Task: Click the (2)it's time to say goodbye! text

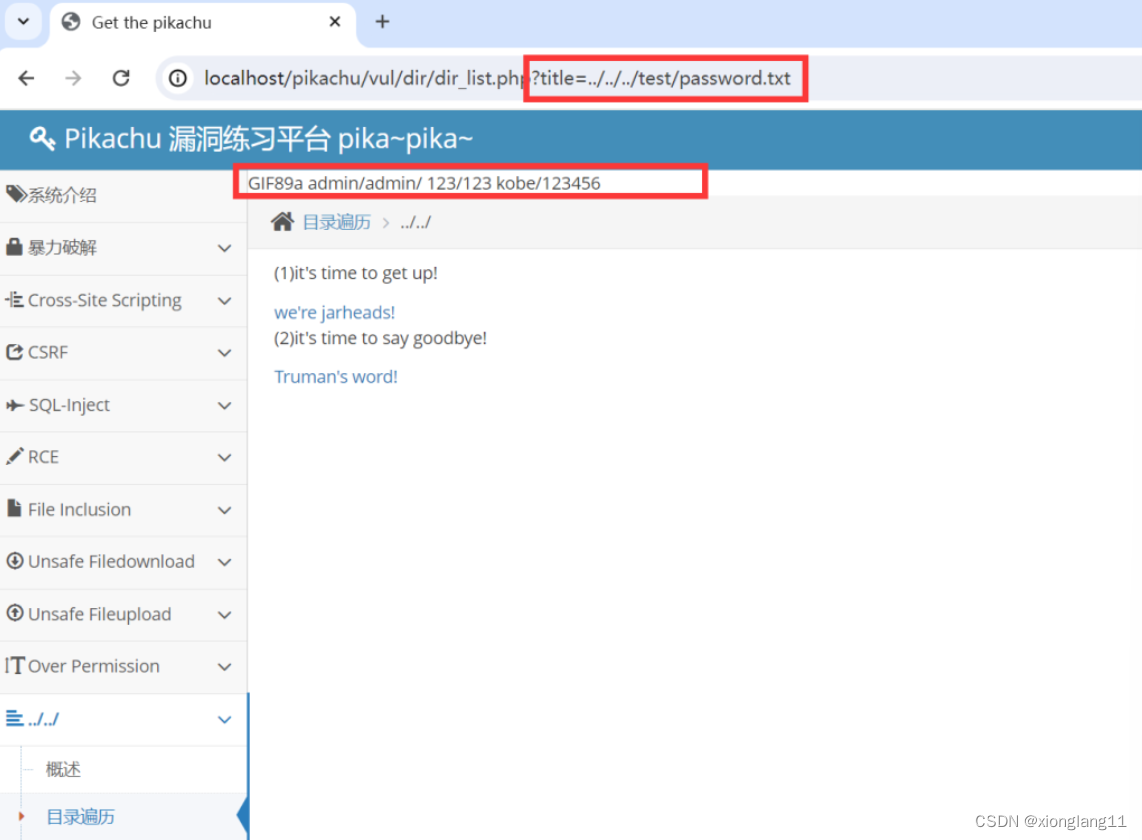Action: (380, 338)
